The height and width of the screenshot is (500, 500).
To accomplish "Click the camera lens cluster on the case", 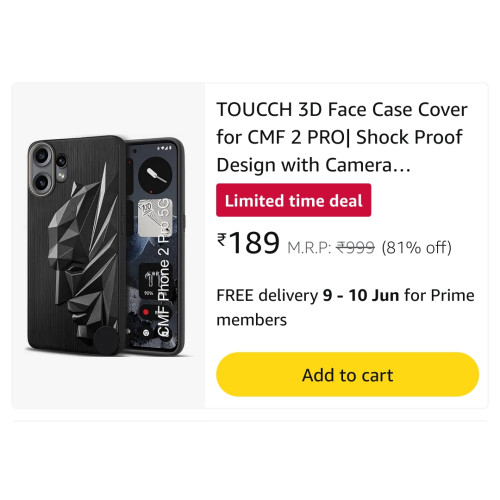I will [49, 169].
